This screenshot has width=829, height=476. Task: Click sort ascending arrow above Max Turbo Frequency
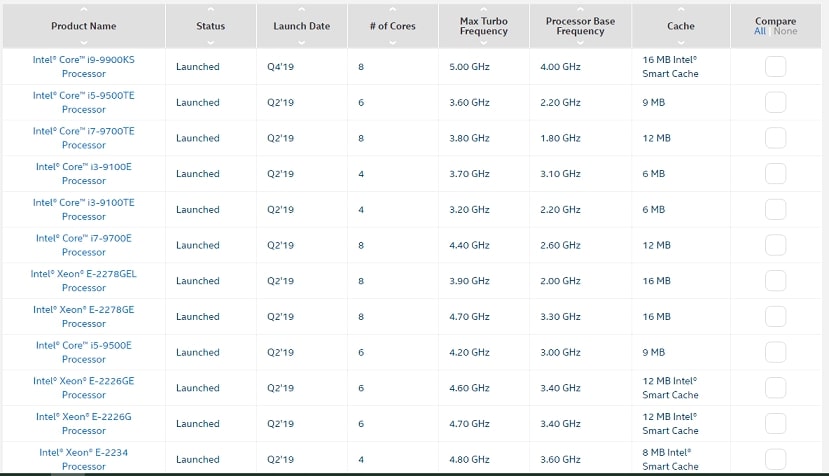(483, 8)
